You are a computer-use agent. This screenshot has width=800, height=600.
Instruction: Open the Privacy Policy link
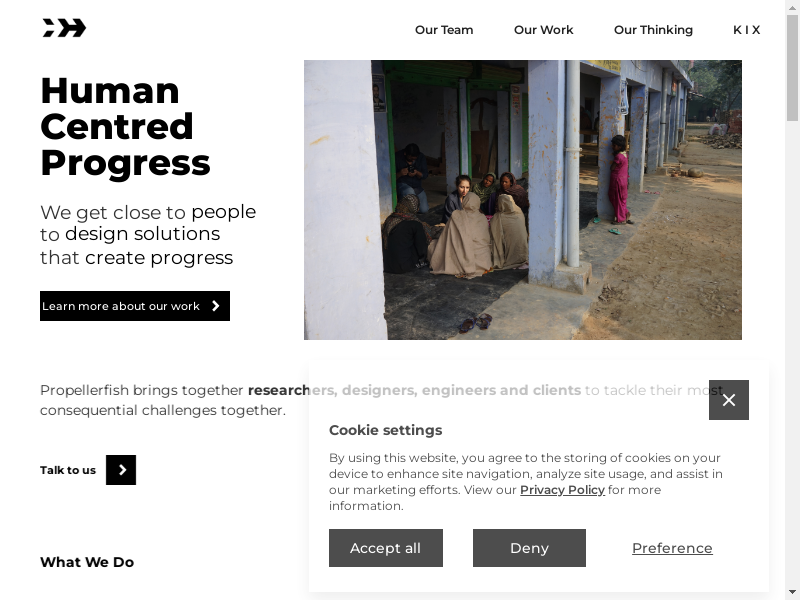click(562, 490)
